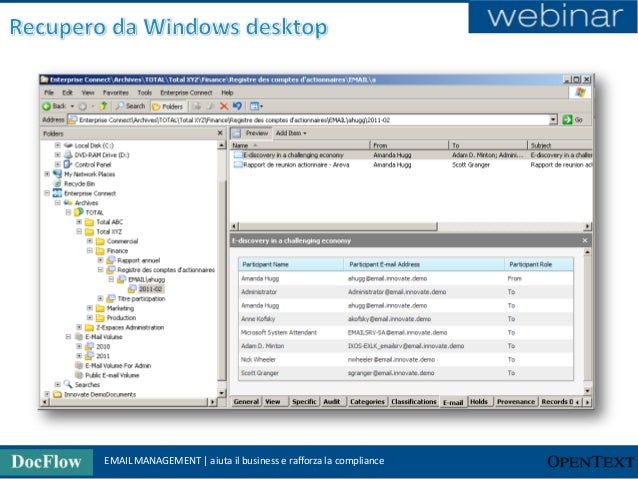Open the Help menu

coord(227,93)
